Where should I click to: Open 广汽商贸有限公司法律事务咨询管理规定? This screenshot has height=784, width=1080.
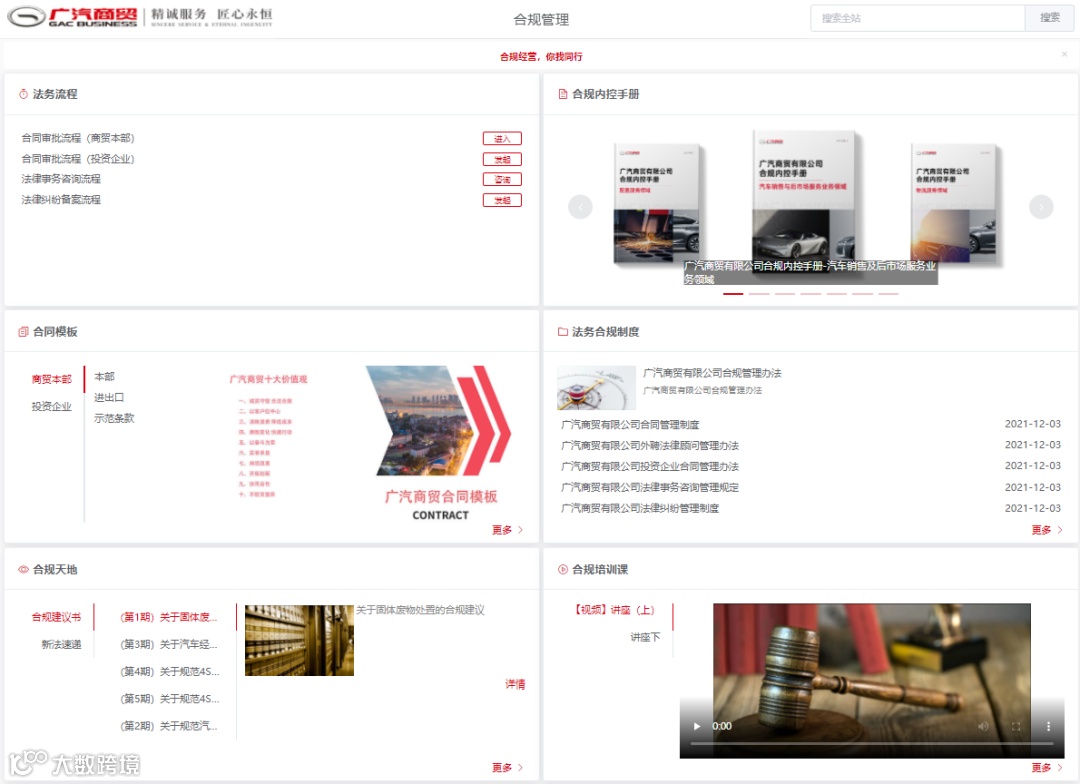(650, 487)
